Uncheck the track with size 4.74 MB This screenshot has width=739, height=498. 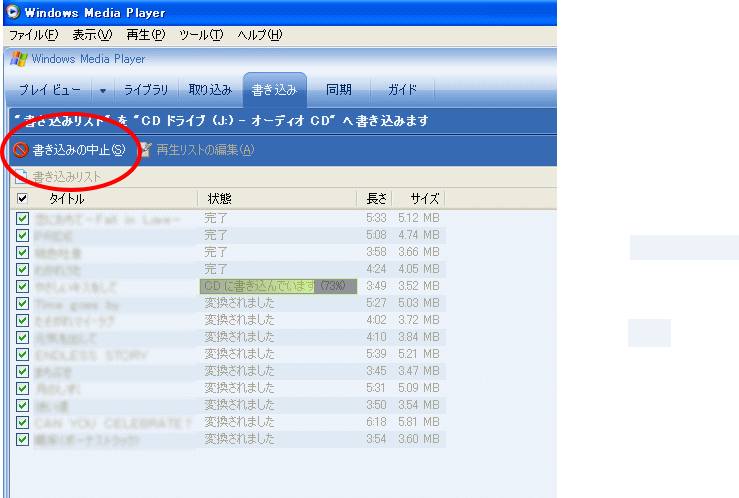tap(22, 235)
